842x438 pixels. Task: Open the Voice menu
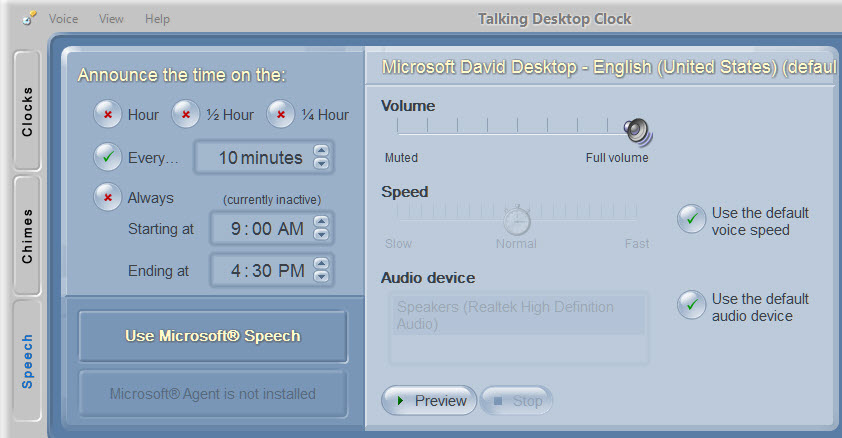tap(63, 19)
